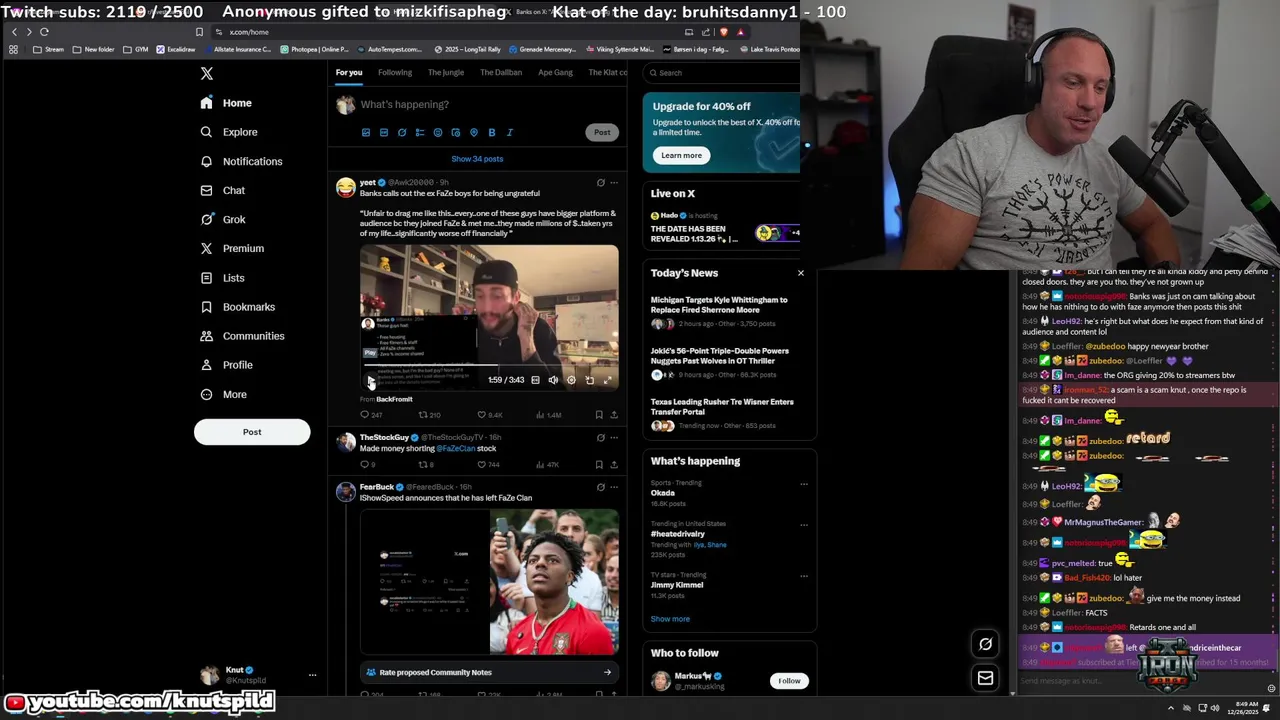Open Chat in the sidebar

222,190
